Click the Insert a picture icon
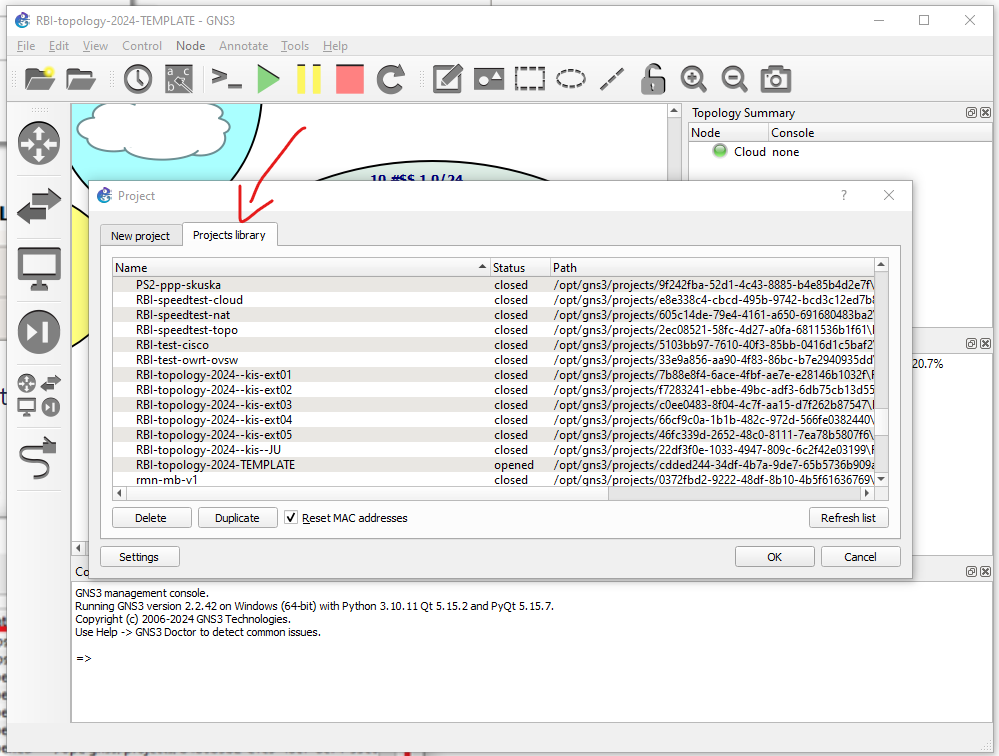The height and width of the screenshot is (756, 999). (489, 79)
